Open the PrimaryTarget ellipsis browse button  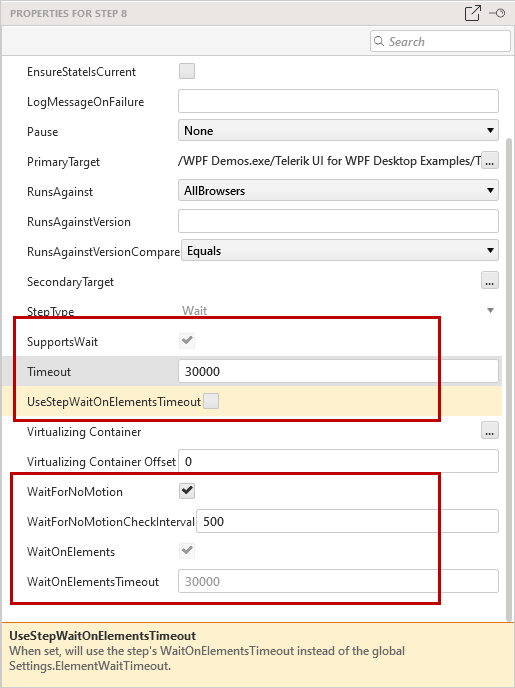490,161
